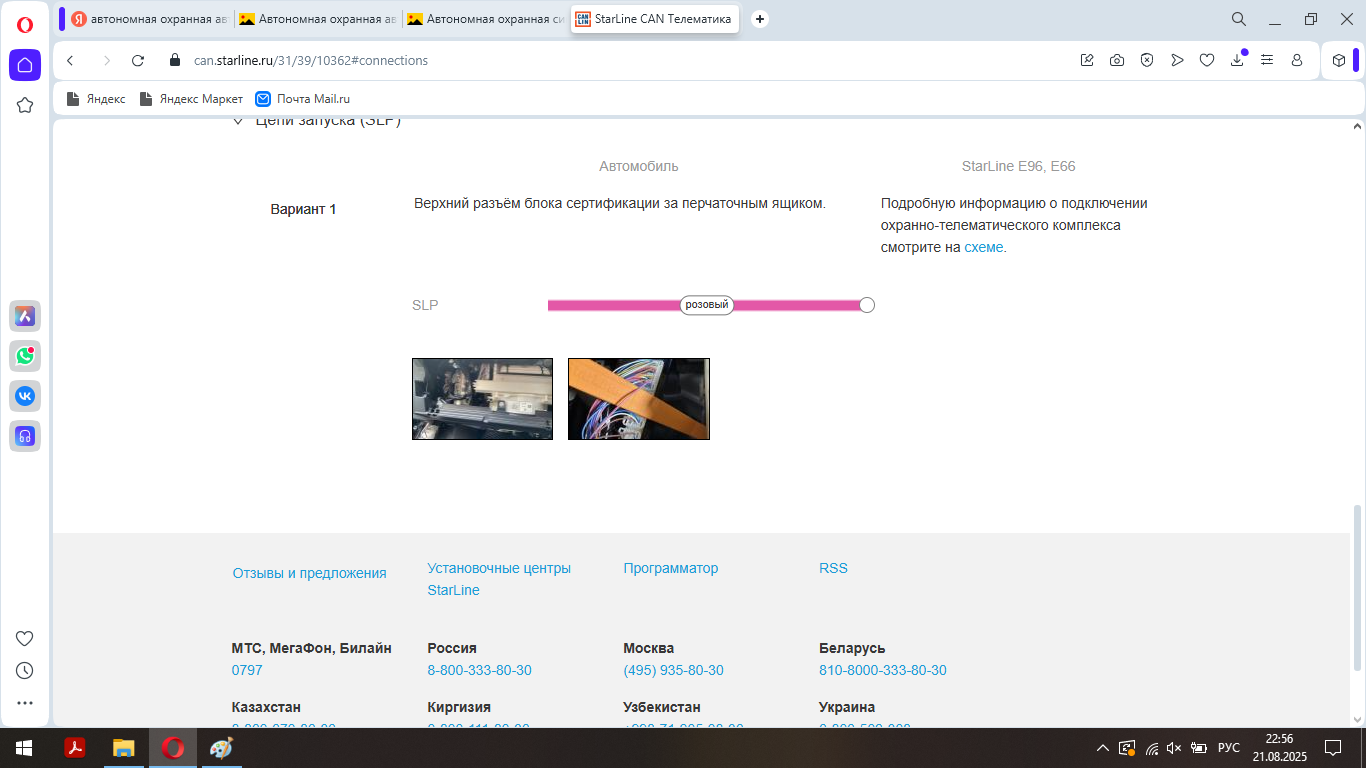Screen dimensions: 1366x768
Task: Open Paint from the taskbar
Action: point(221,748)
